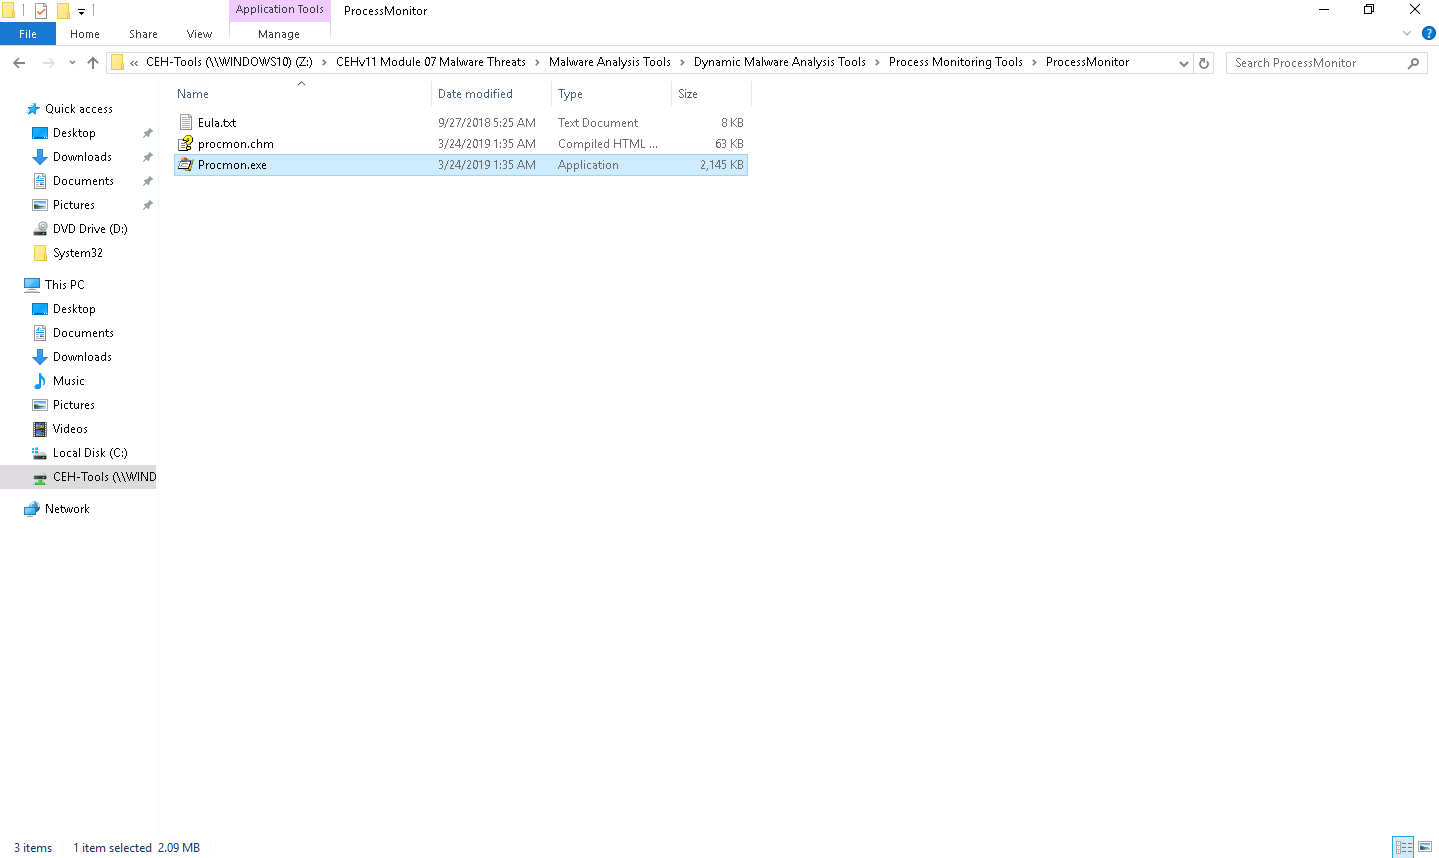The image size is (1439, 858).
Task: Click CEH-Tools breadcrumb in address bar
Action: point(229,62)
